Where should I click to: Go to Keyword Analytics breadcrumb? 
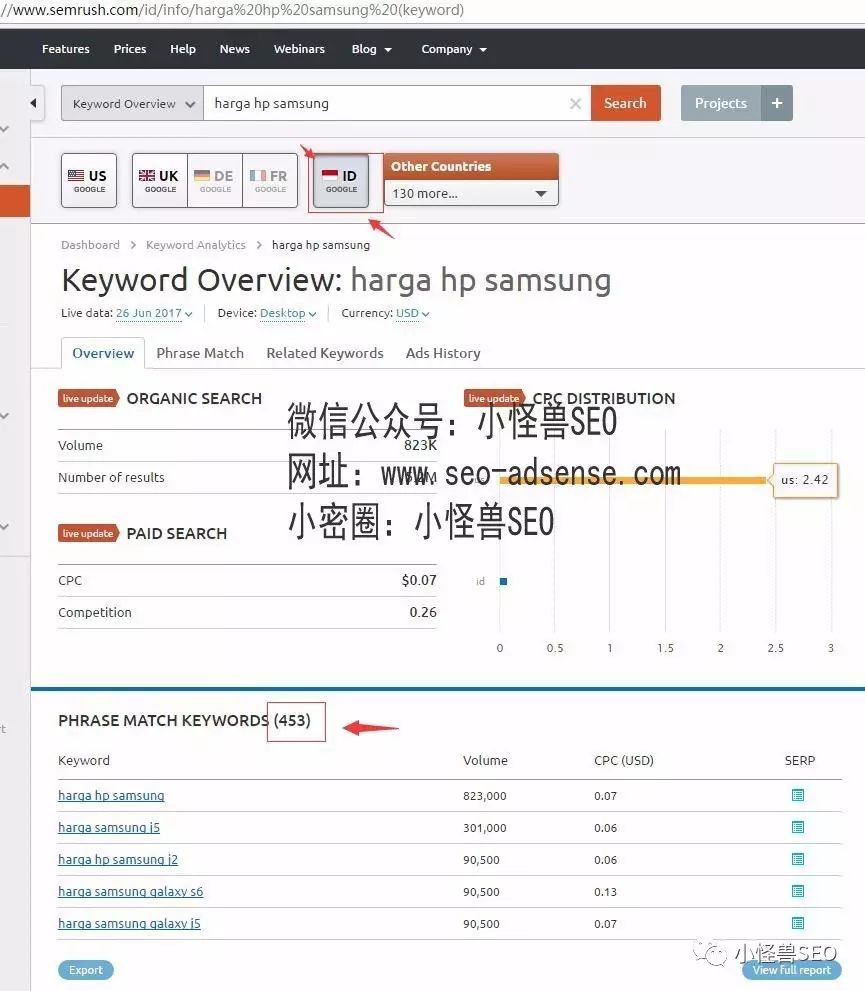click(196, 245)
